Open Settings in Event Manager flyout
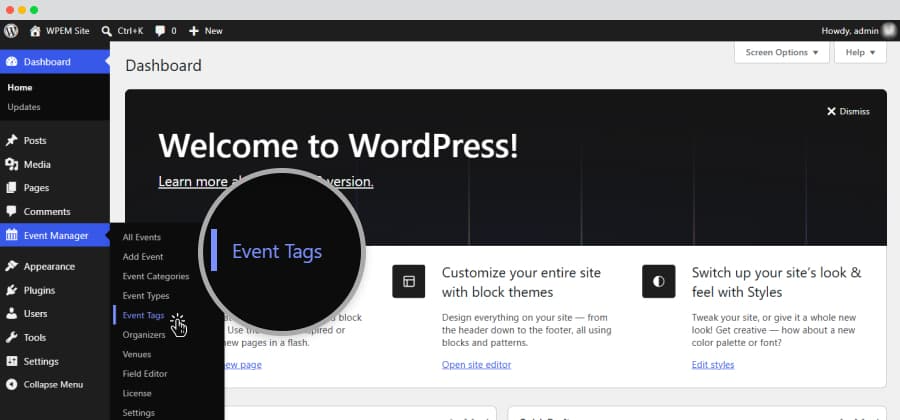The height and width of the screenshot is (420, 900). (x=138, y=413)
